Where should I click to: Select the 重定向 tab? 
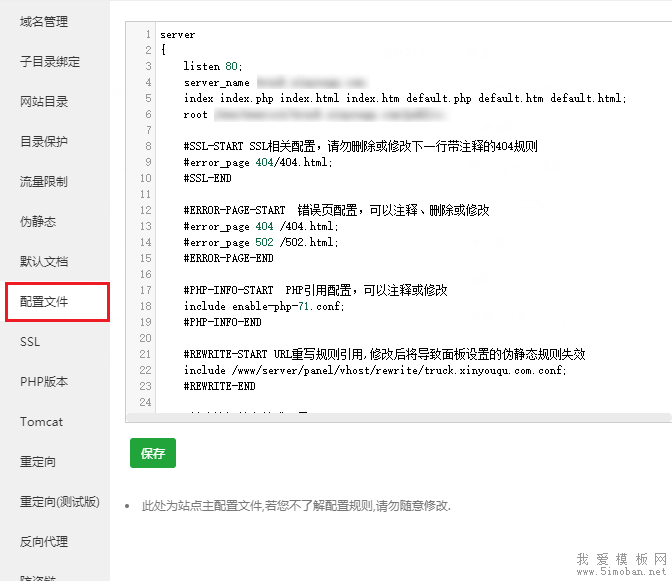(38, 462)
